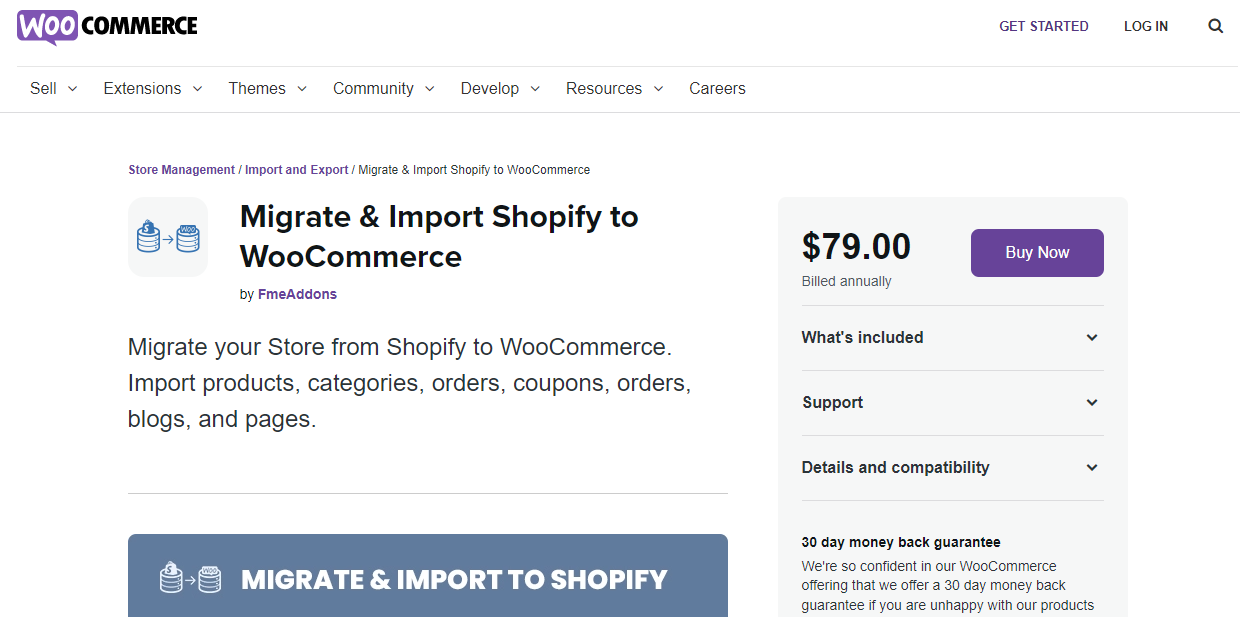Click the LOG IN link

coord(1146,26)
